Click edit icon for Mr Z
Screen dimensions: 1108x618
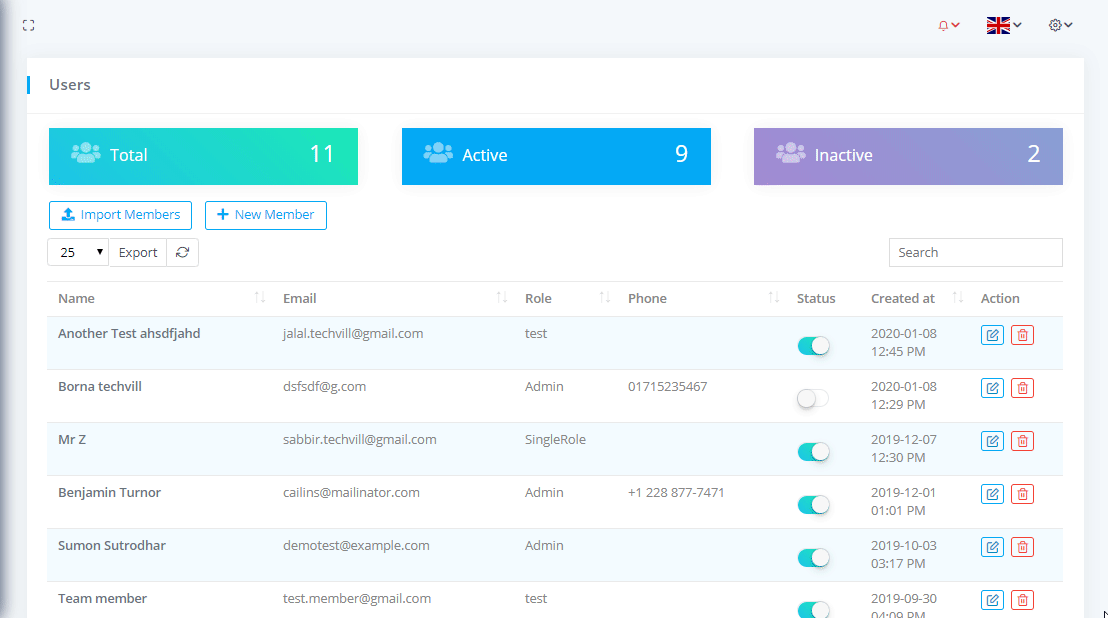coord(992,441)
